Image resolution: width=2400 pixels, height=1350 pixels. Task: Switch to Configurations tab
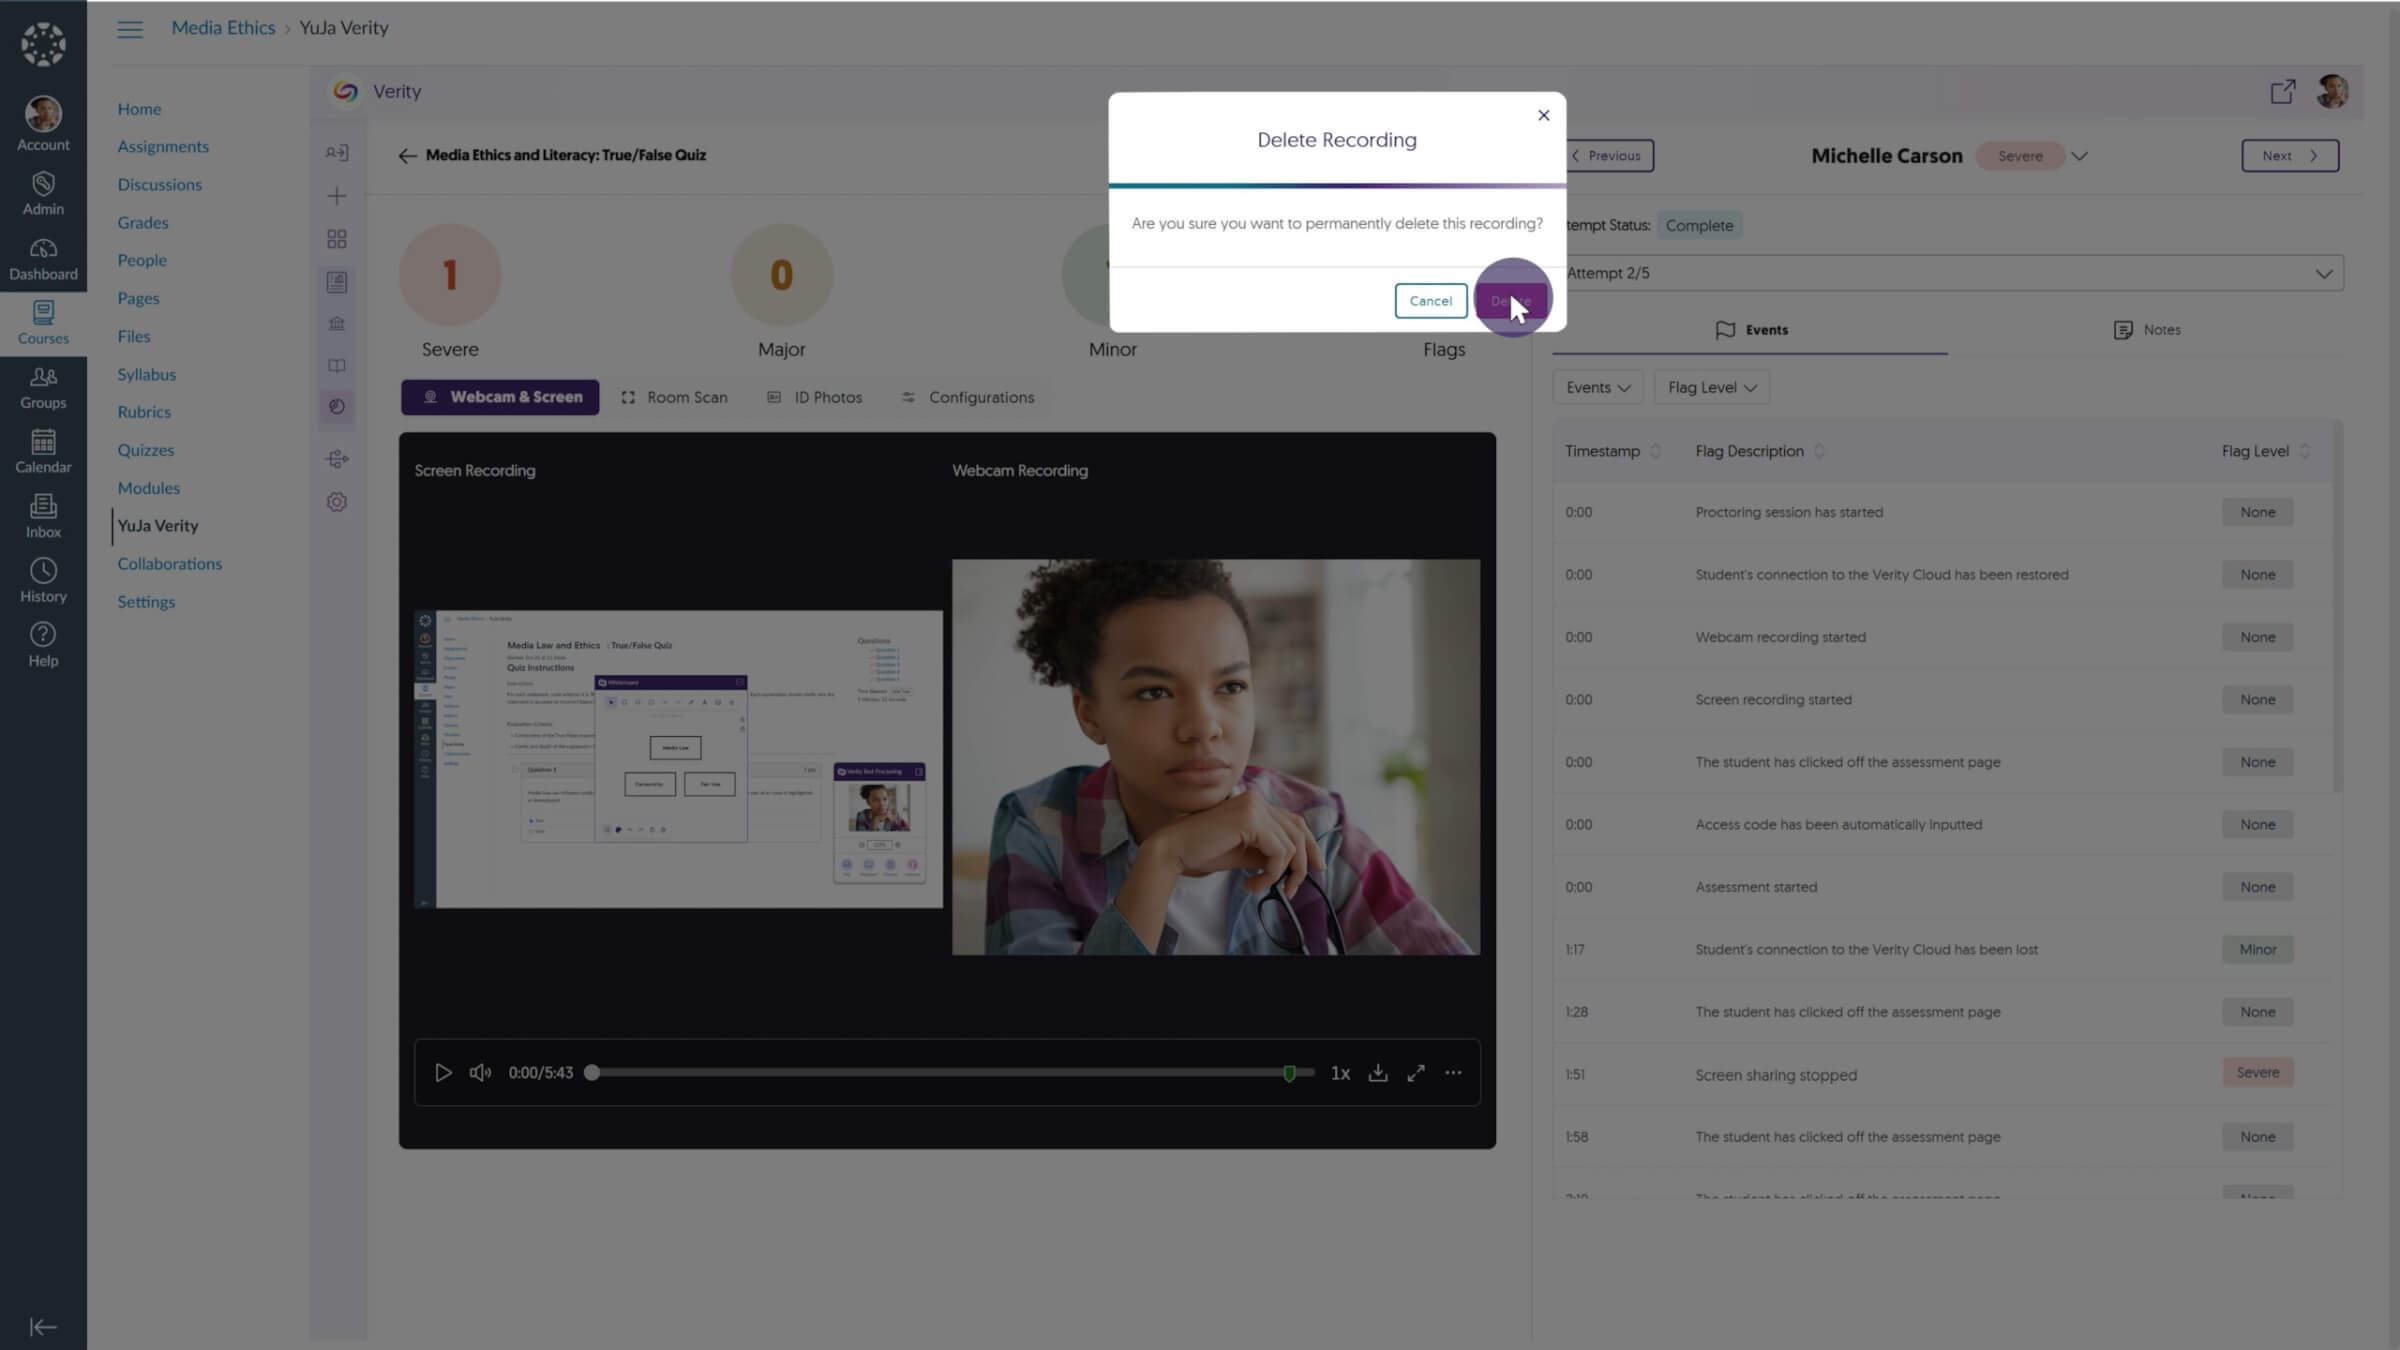coord(968,397)
